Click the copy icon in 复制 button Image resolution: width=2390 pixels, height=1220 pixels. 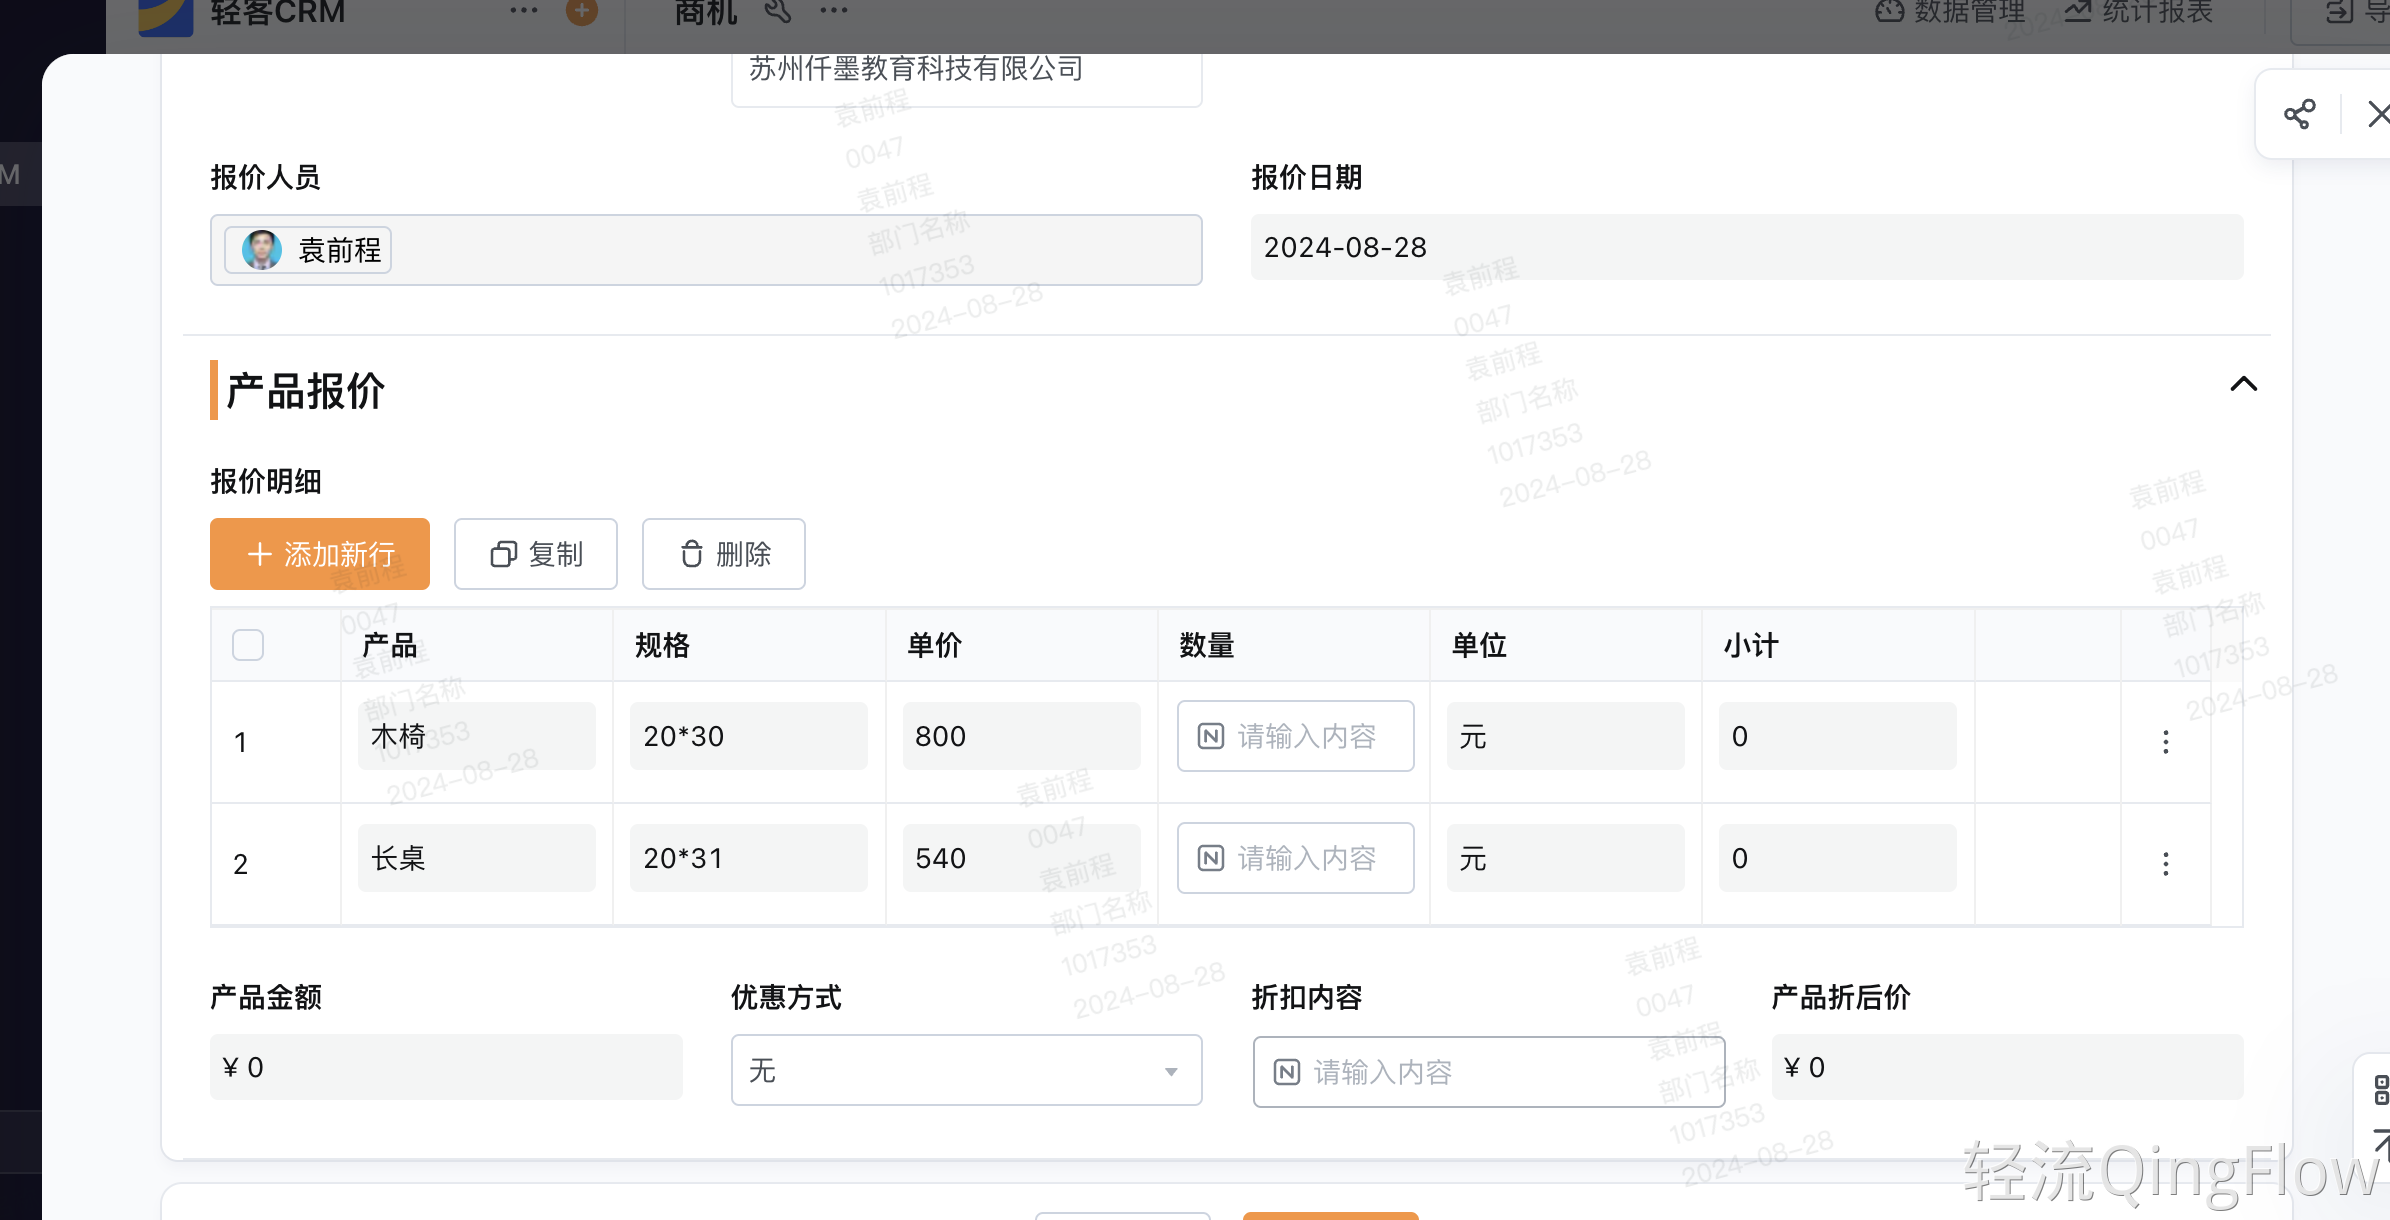pyautogui.click(x=503, y=554)
